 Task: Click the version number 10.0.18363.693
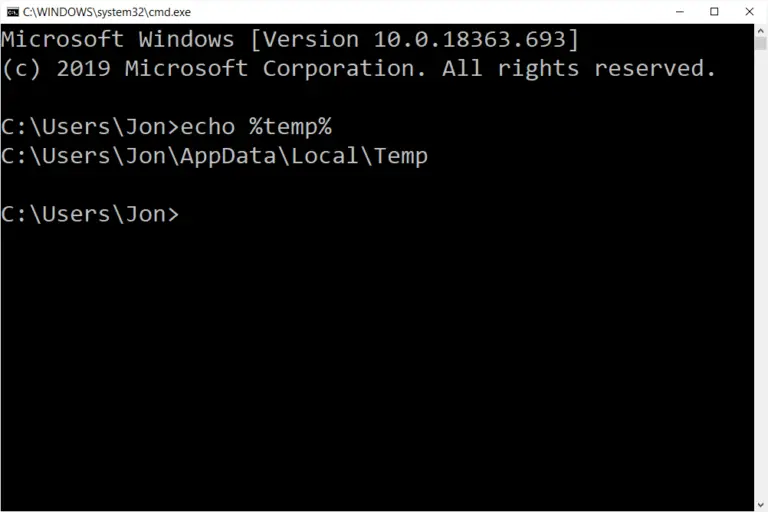click(x=470, y=39)
